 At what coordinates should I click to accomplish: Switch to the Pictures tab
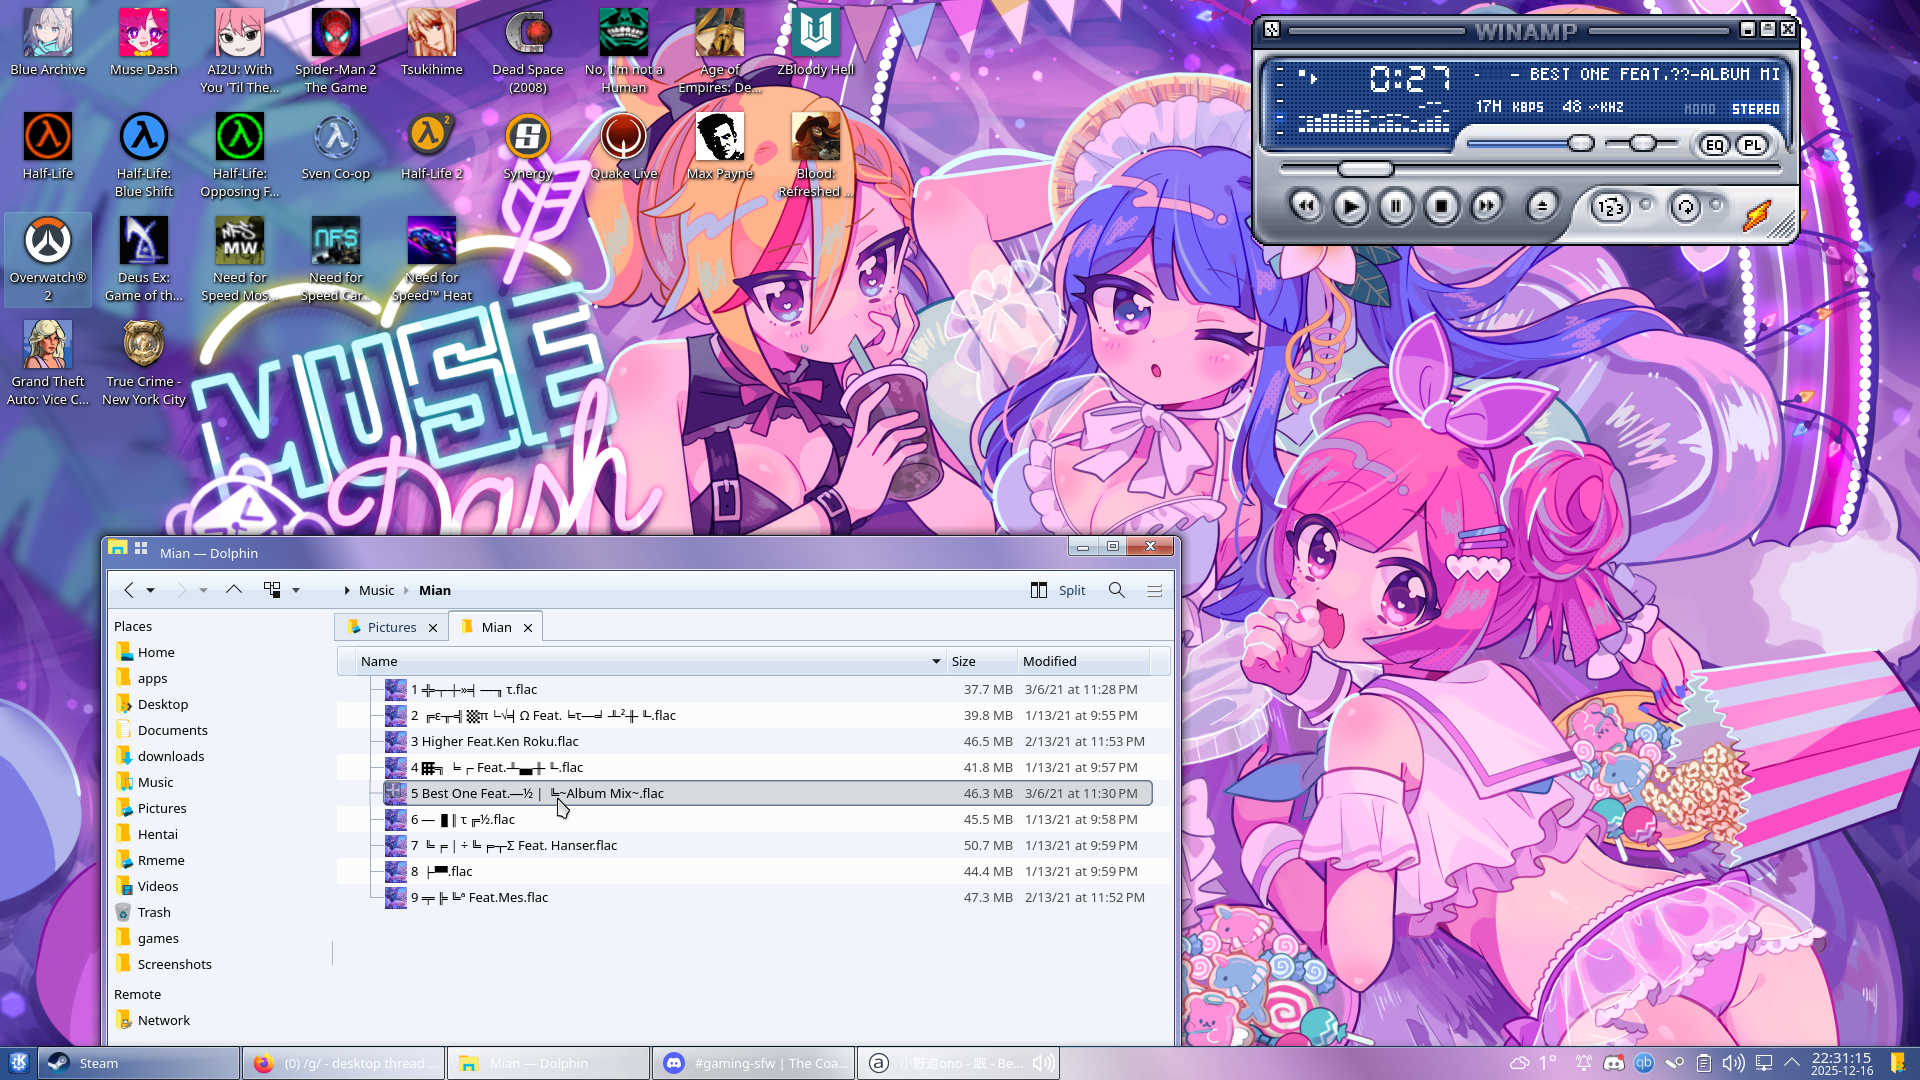pos(391,627)
